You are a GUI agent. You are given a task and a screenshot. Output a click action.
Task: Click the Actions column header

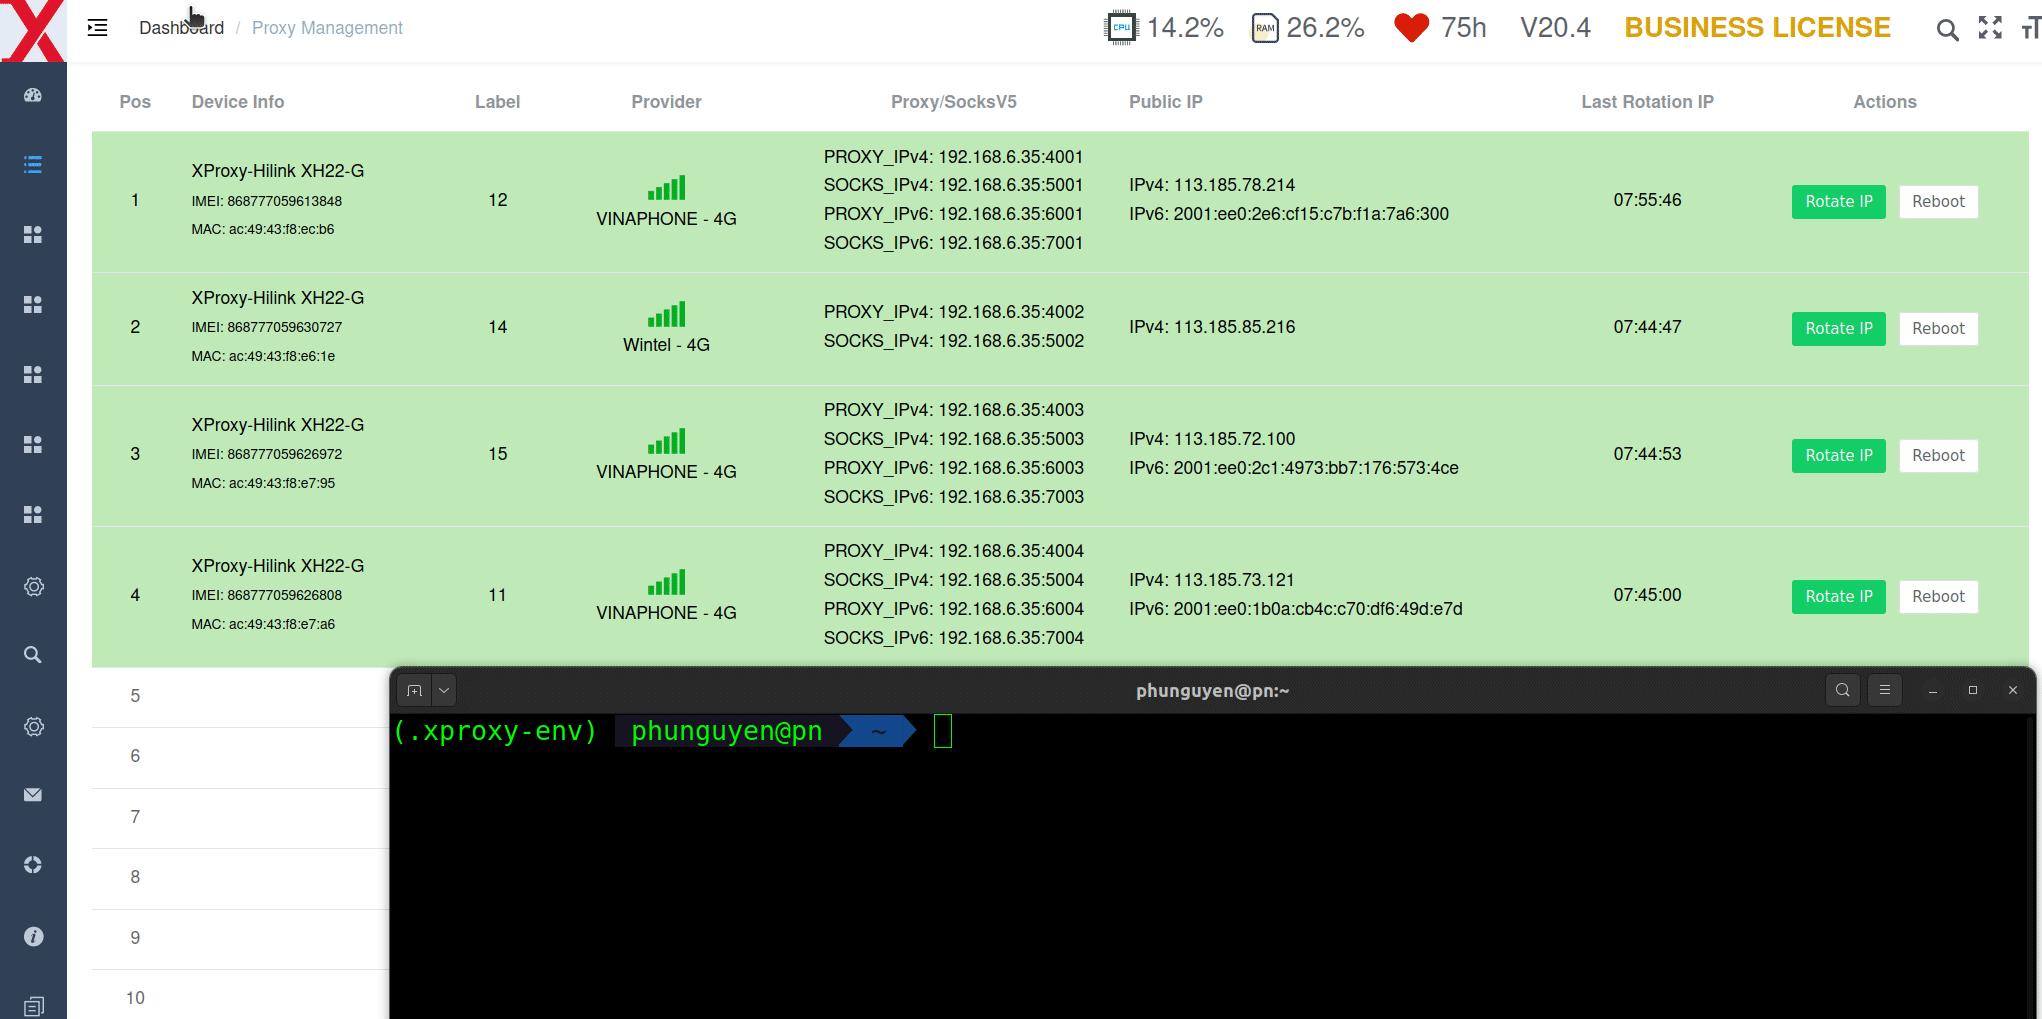point(1884,102)
